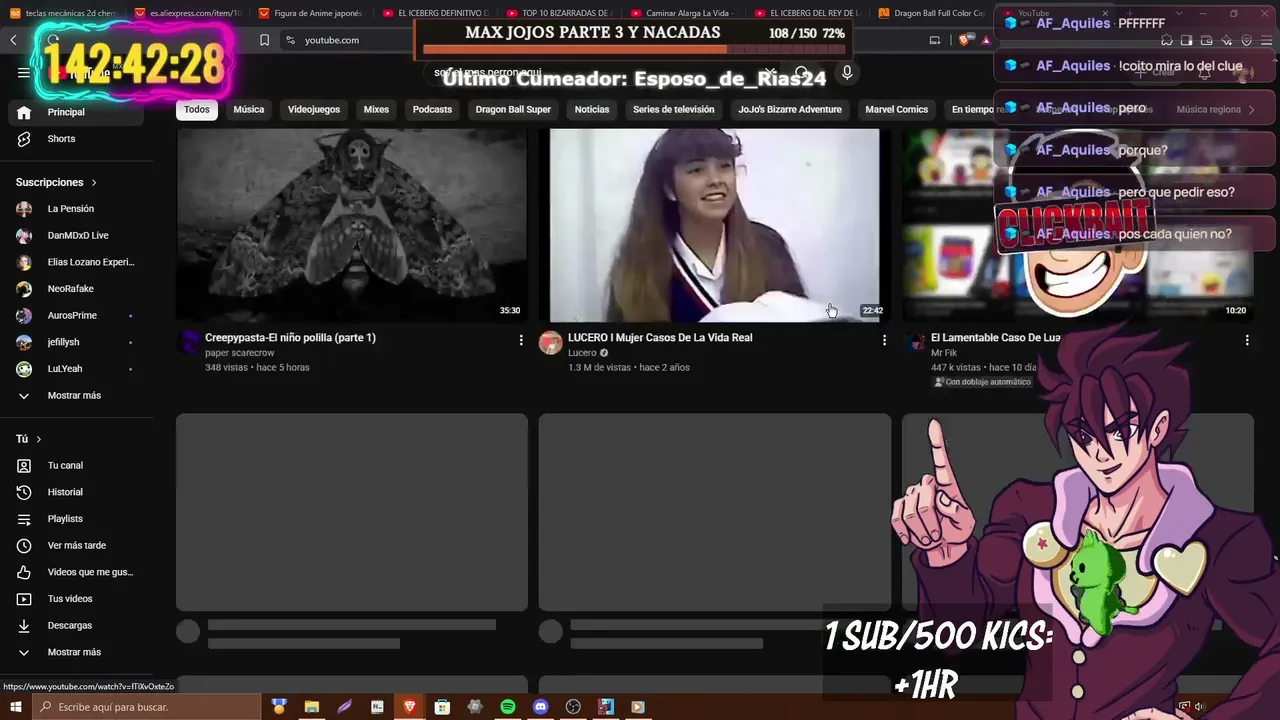Open Discord from the taskbar
This screenshot has height=720, width=1280.
pos(541,707)
